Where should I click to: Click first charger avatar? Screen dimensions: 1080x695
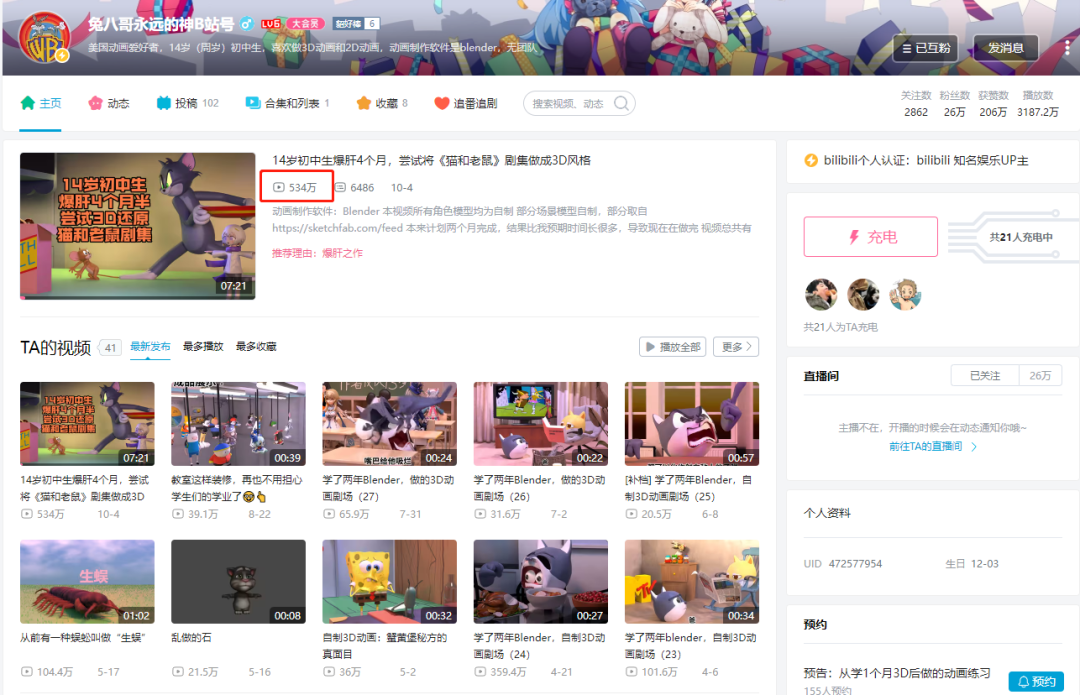coord(821,295)
